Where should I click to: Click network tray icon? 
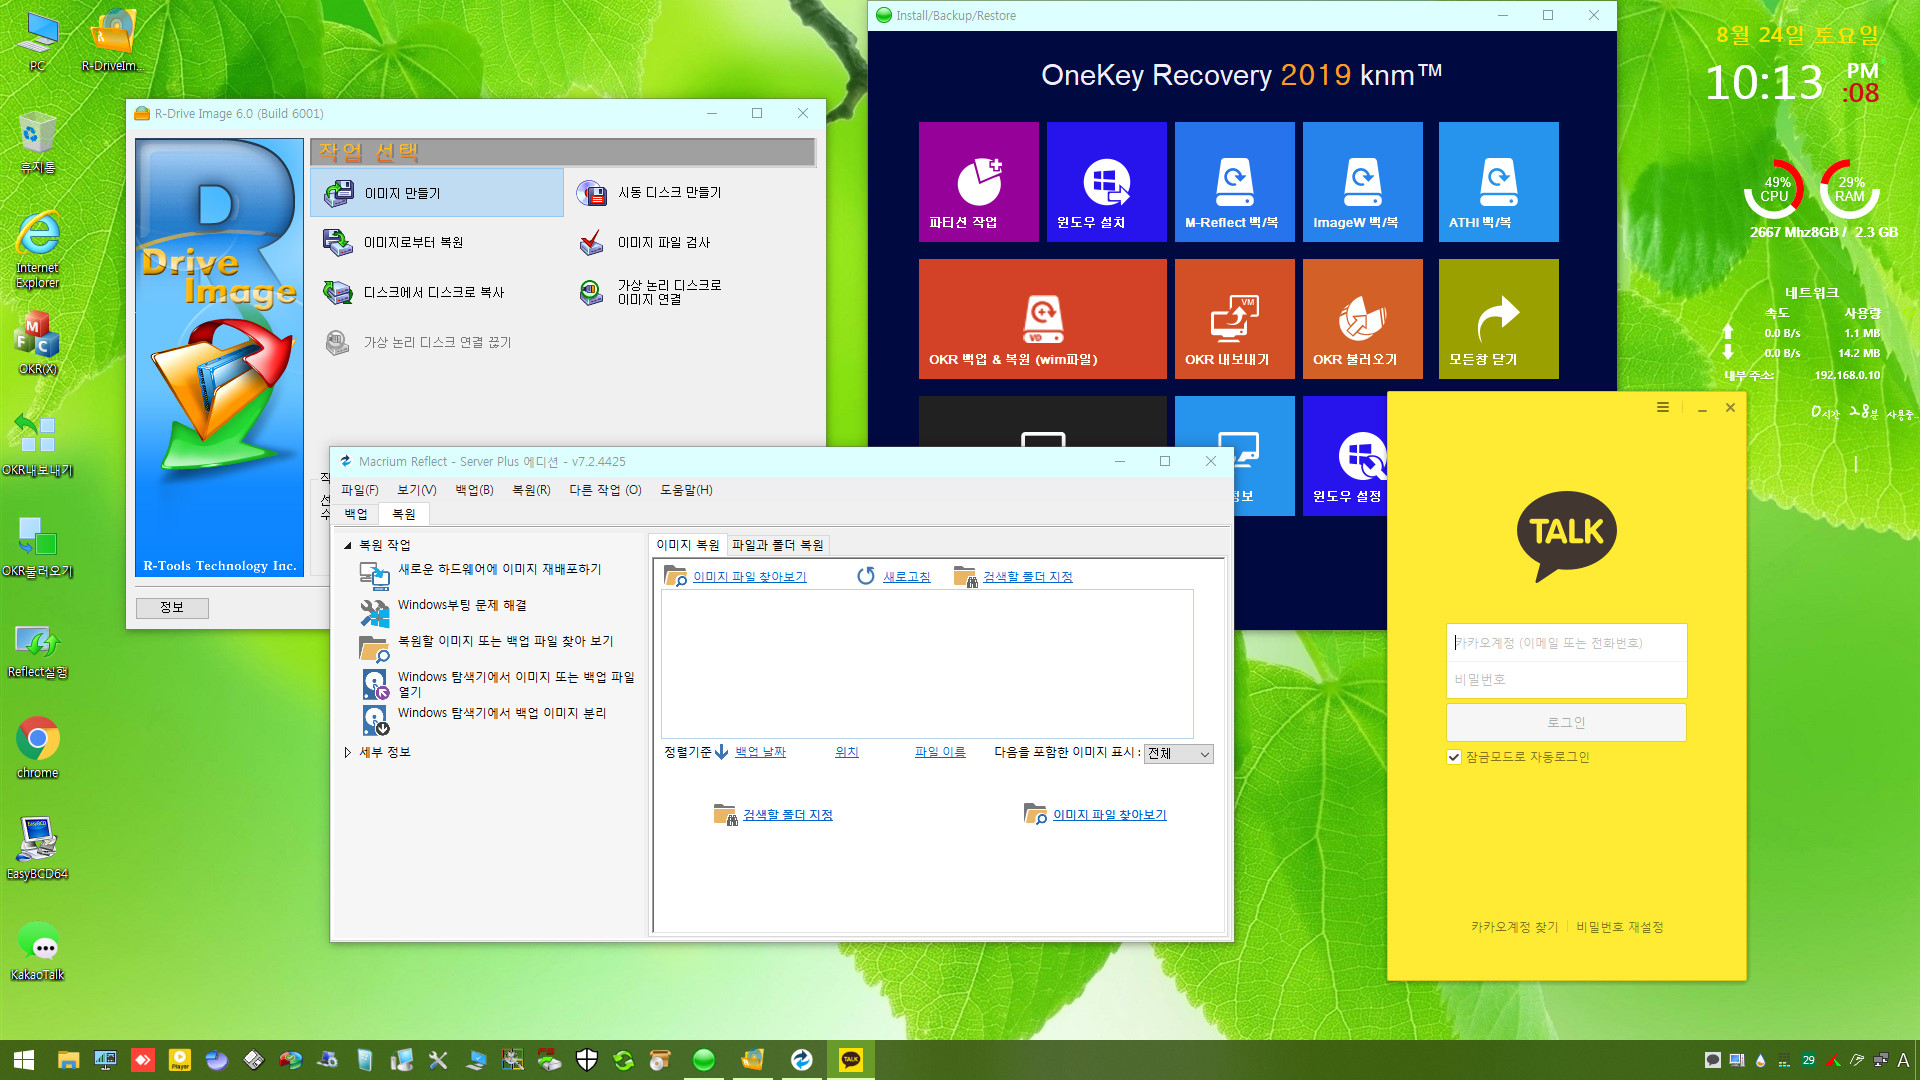(1880, 1060)
